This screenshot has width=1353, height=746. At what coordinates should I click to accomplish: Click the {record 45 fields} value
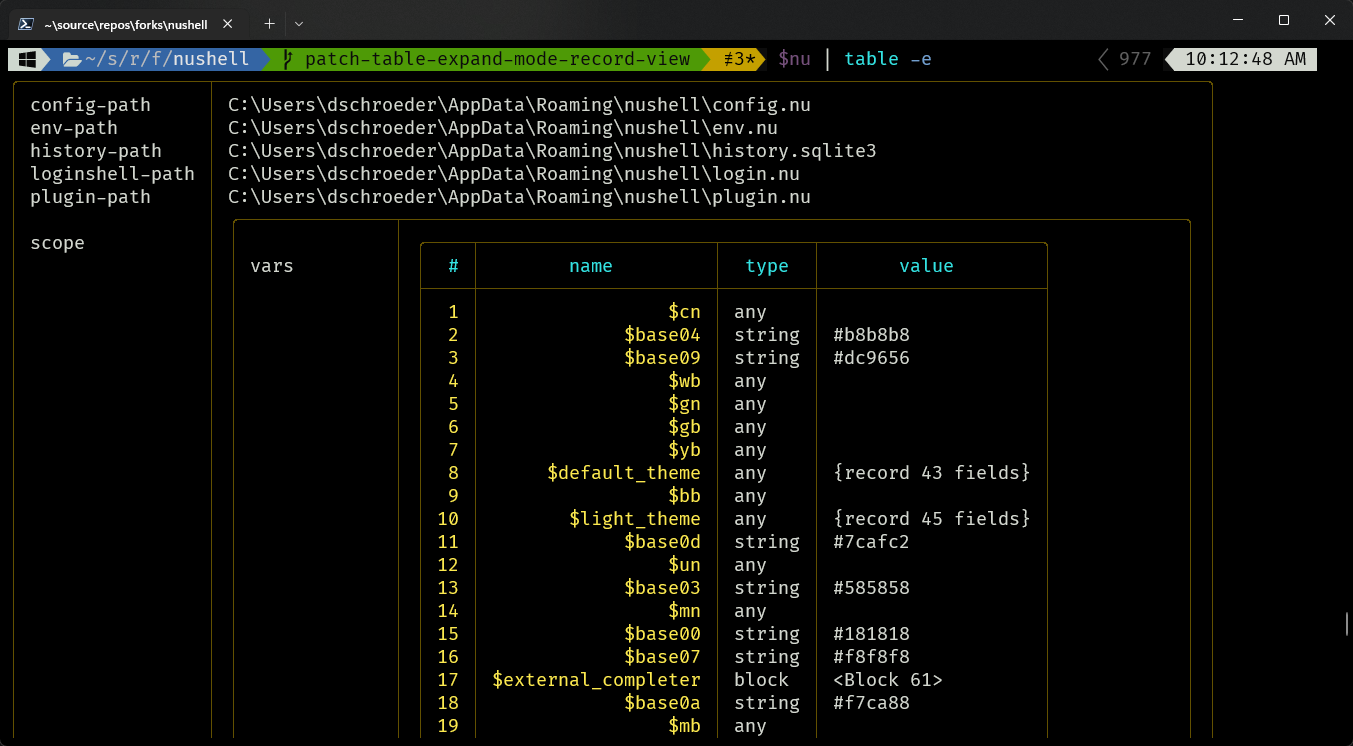point(932,519)
